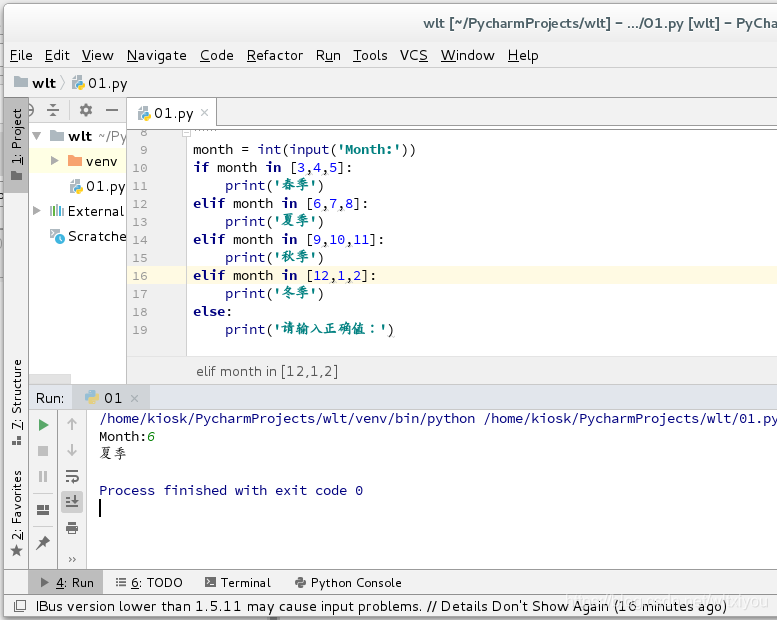Toggle tool window quick access icon
Image resolution: width=777 pixels, height=620 pixels.
(x=20, y=606)
